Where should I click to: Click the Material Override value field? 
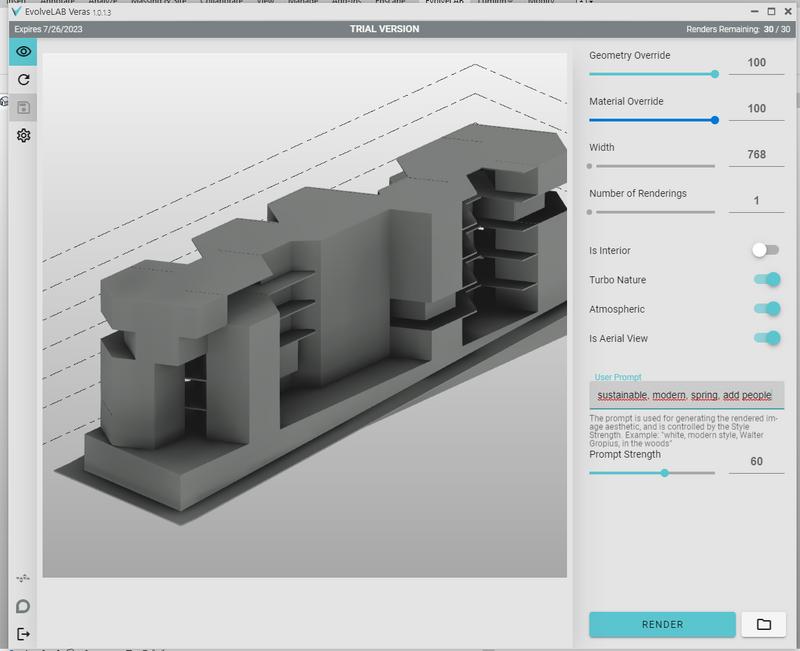(x=756, y=109)
